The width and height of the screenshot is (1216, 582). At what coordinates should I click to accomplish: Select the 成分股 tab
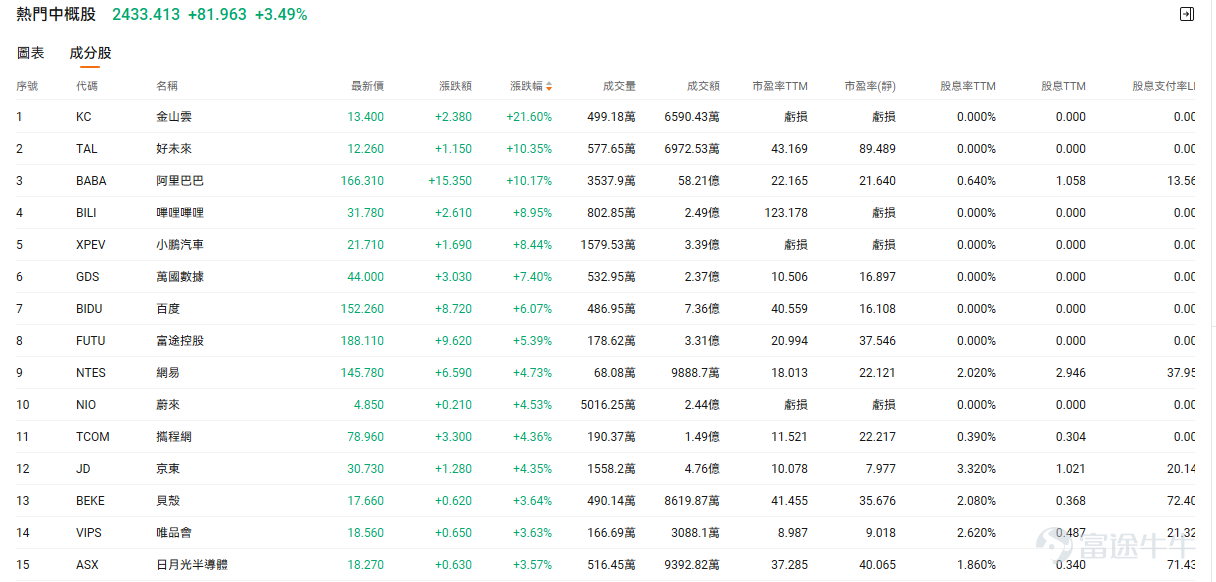pyautogui.click(x=90, y=53)
